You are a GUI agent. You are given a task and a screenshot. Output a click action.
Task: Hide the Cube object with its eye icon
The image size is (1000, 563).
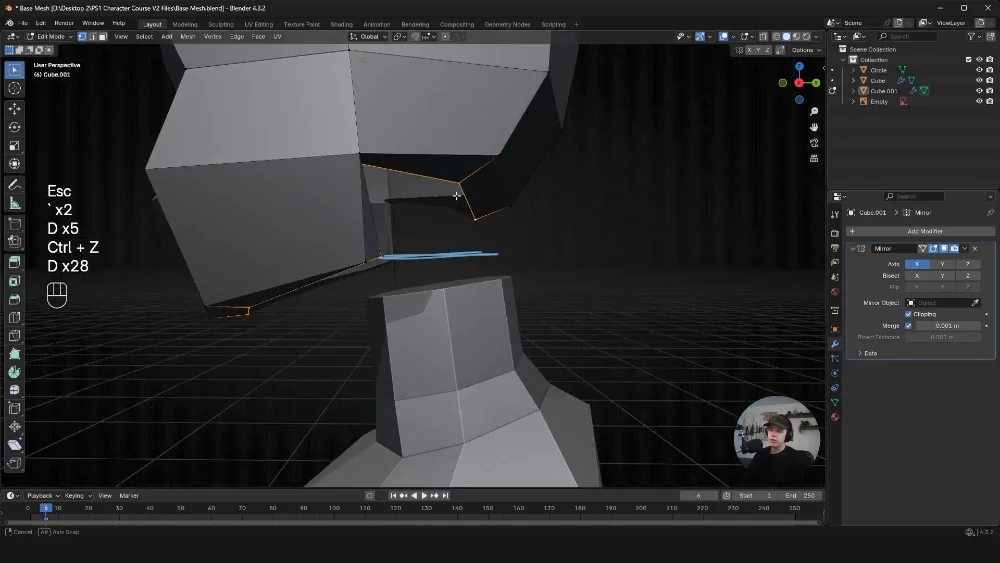coord(979,80)
